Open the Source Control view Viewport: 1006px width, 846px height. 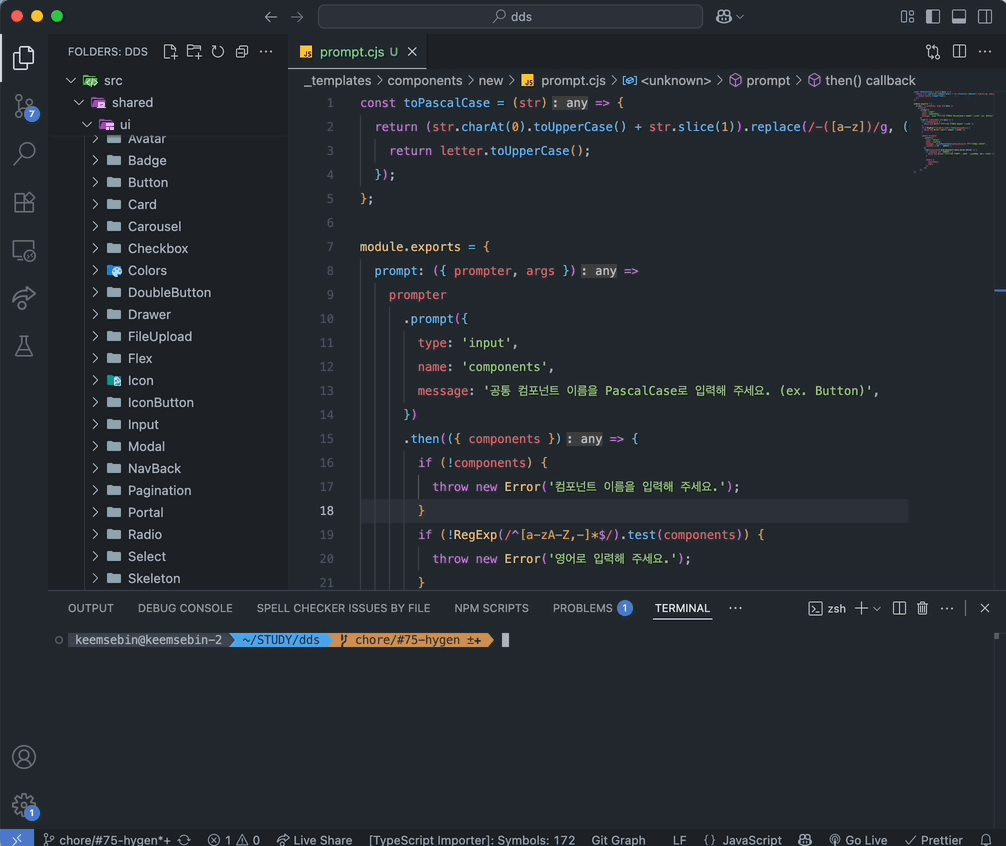coord(24,107)
